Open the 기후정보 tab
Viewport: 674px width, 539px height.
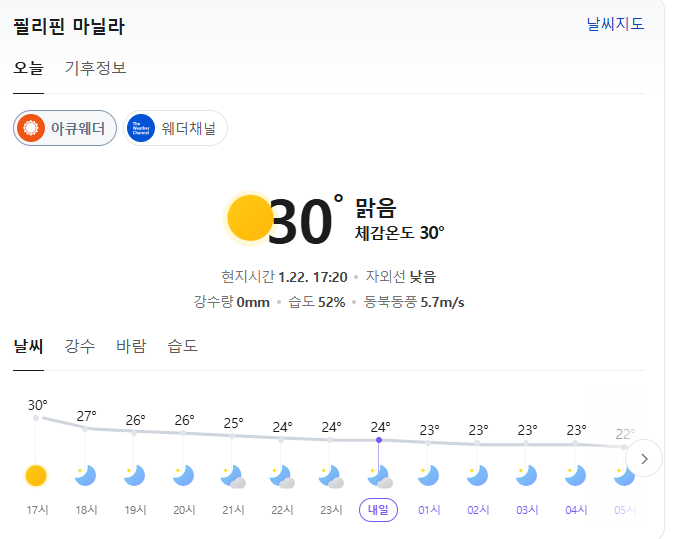click(96, 68)
